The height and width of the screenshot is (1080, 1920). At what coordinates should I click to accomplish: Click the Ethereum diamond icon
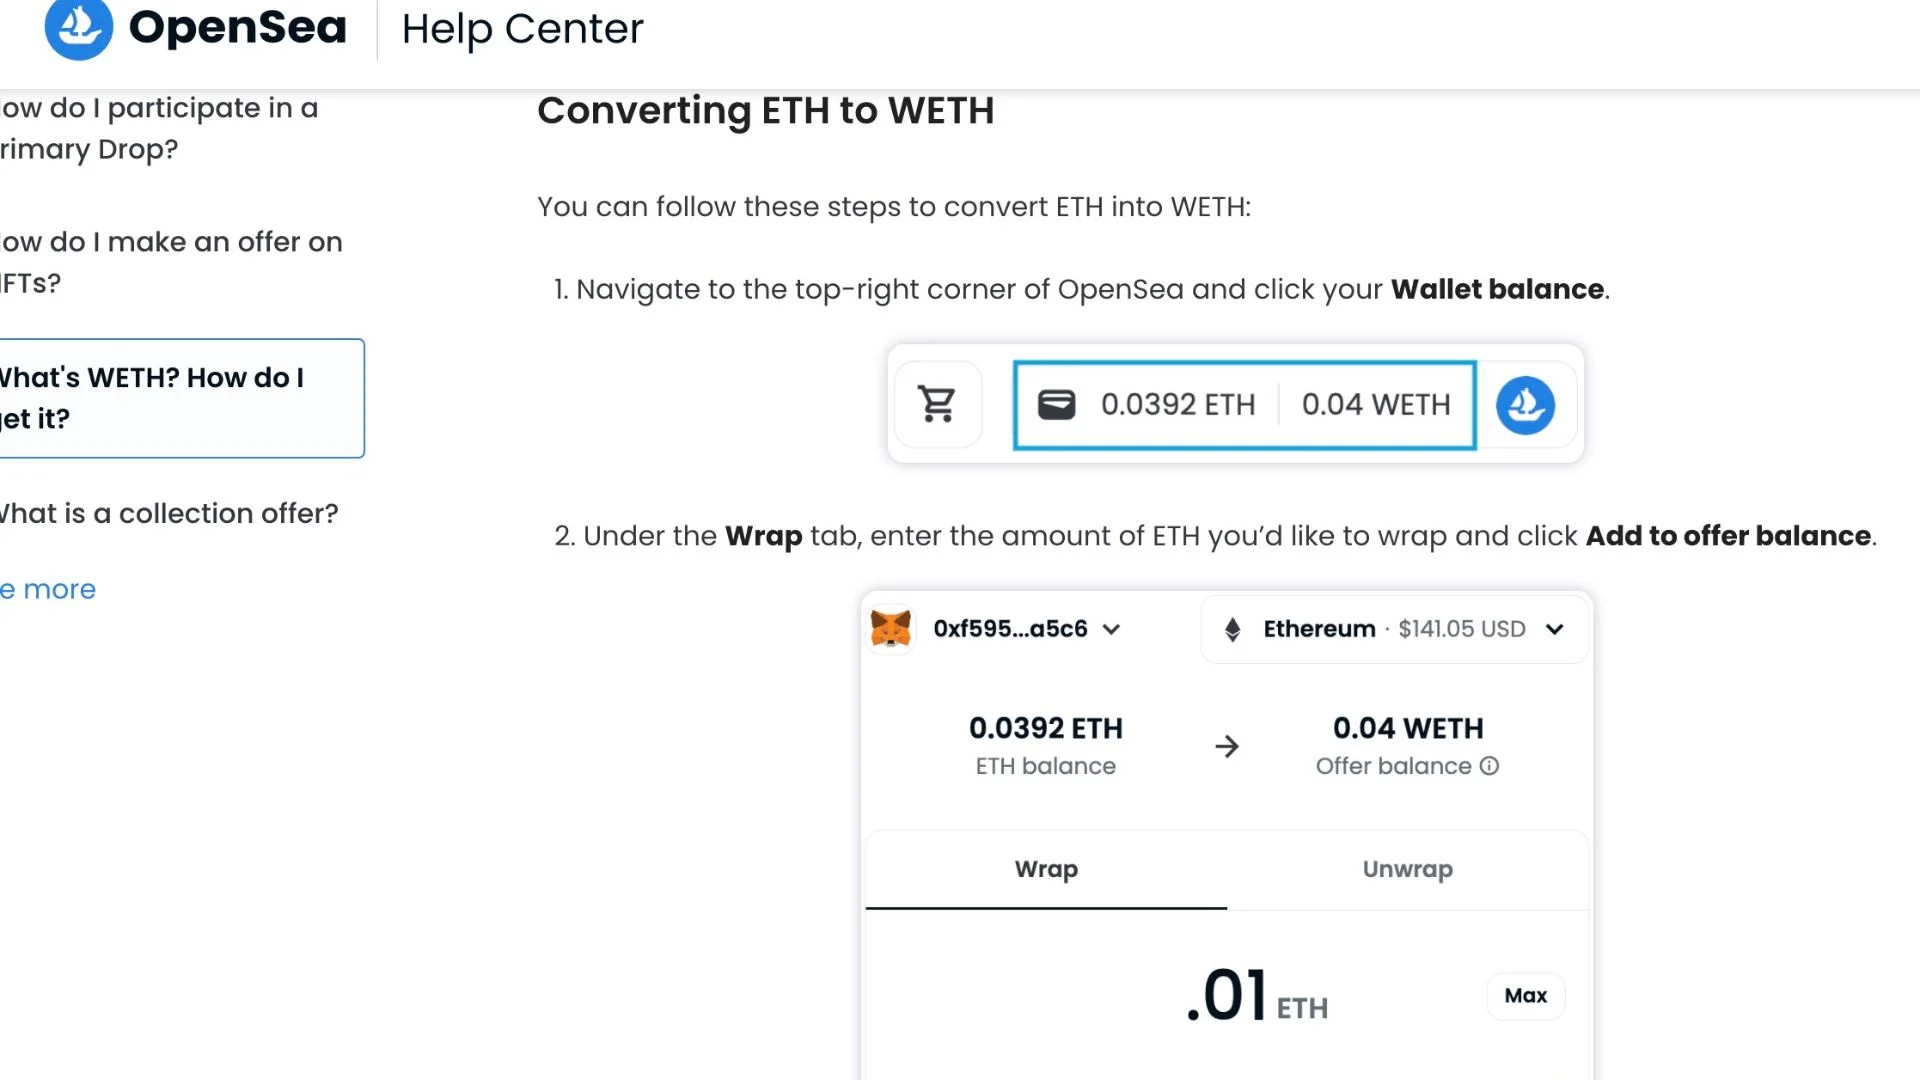(1230, 628)
